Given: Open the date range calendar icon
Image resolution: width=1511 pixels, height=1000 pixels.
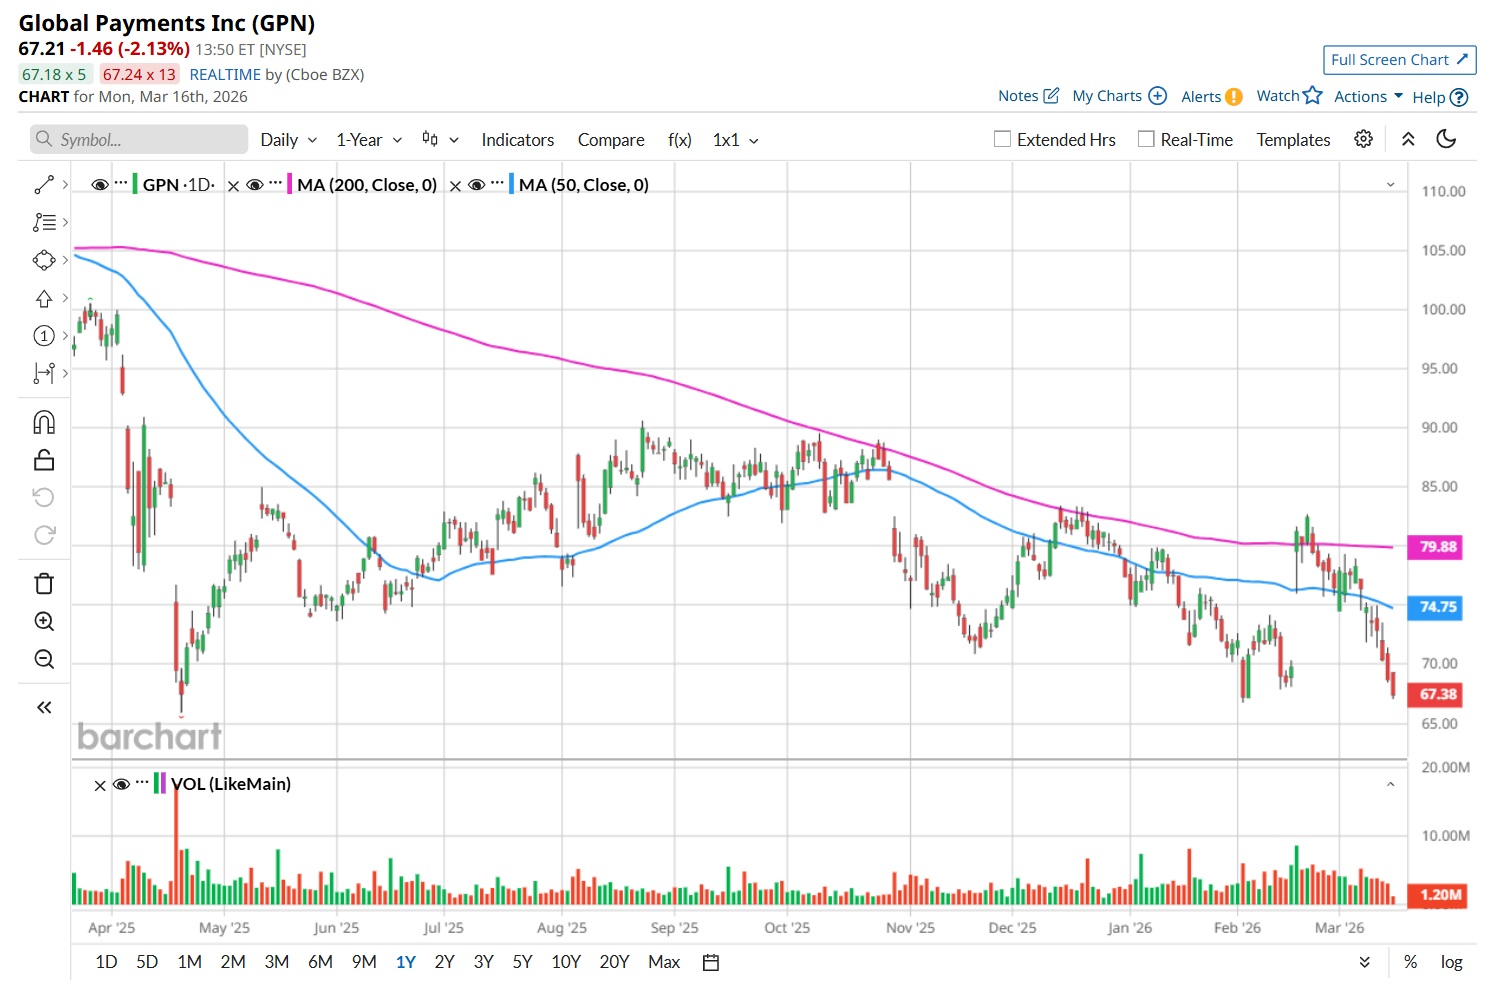Looking at the screenshot, I should [x=711, y=962].
